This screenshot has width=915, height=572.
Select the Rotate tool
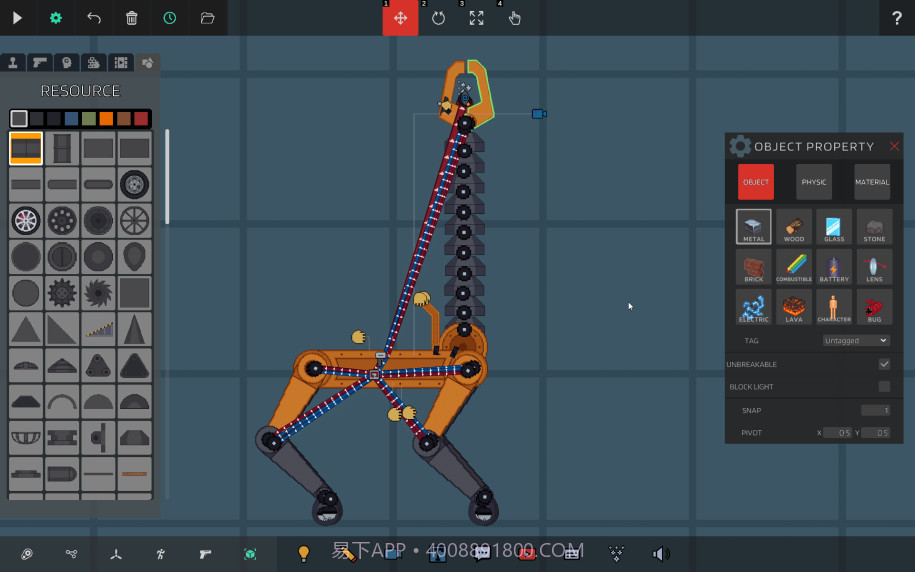(x=438, y=18)
